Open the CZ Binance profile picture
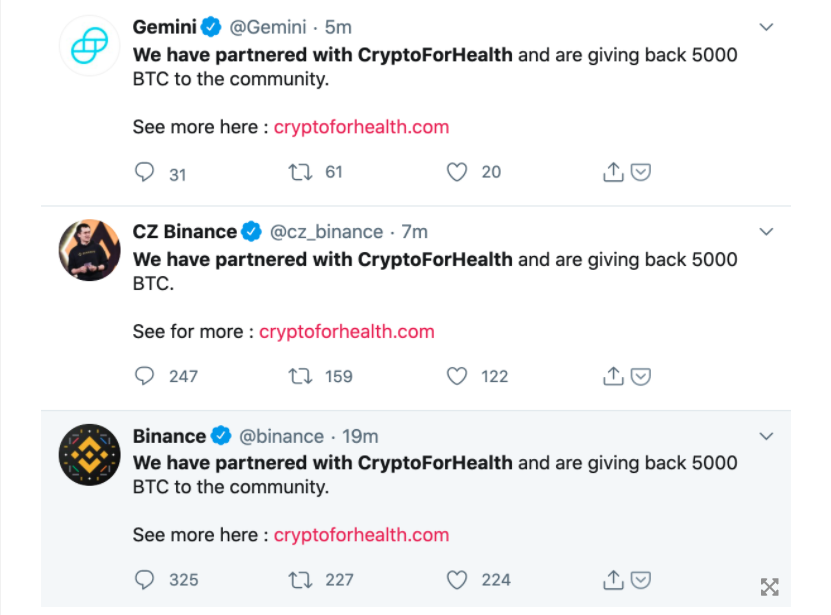 89,250
